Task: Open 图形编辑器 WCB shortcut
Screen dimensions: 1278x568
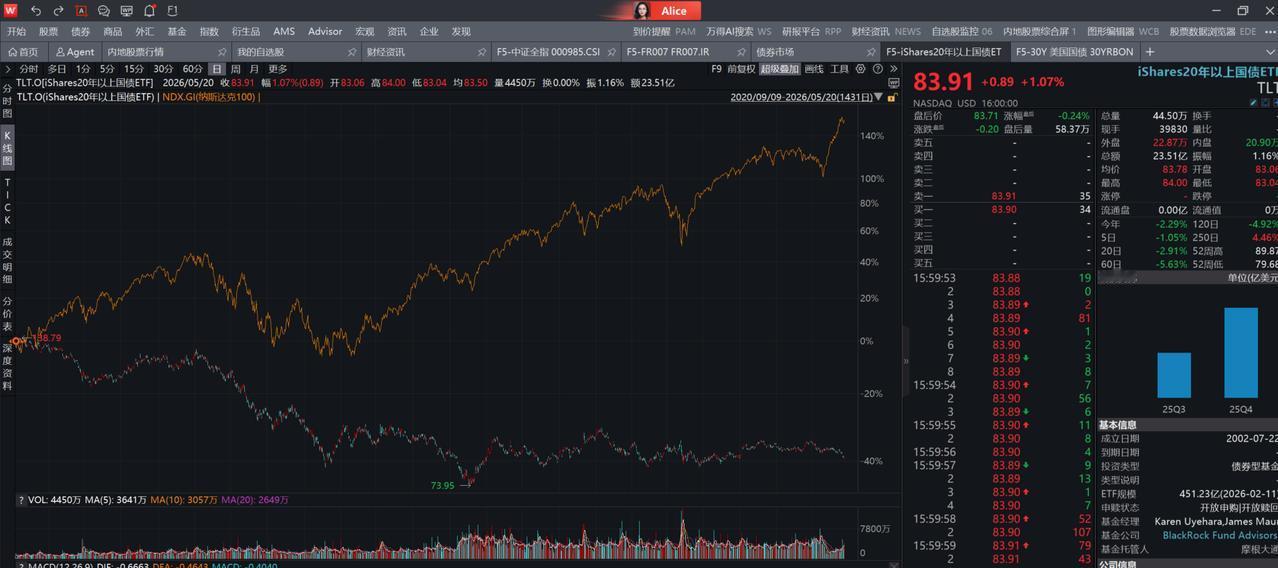Action: click(1123, 31)
